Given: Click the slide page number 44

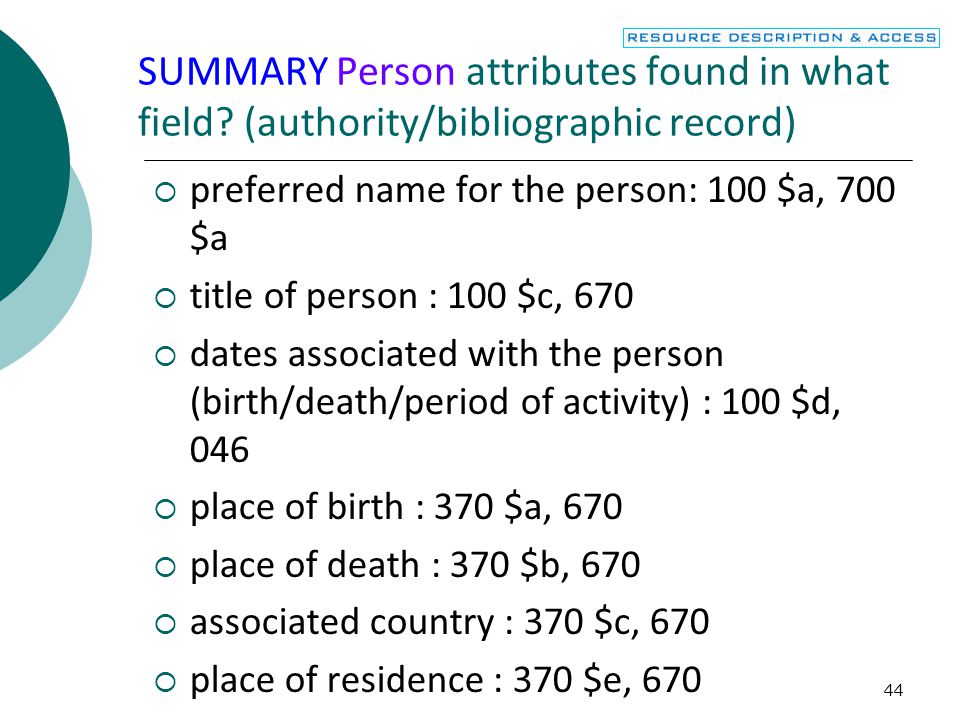Looking at the screenshot, I should (893, 691).
